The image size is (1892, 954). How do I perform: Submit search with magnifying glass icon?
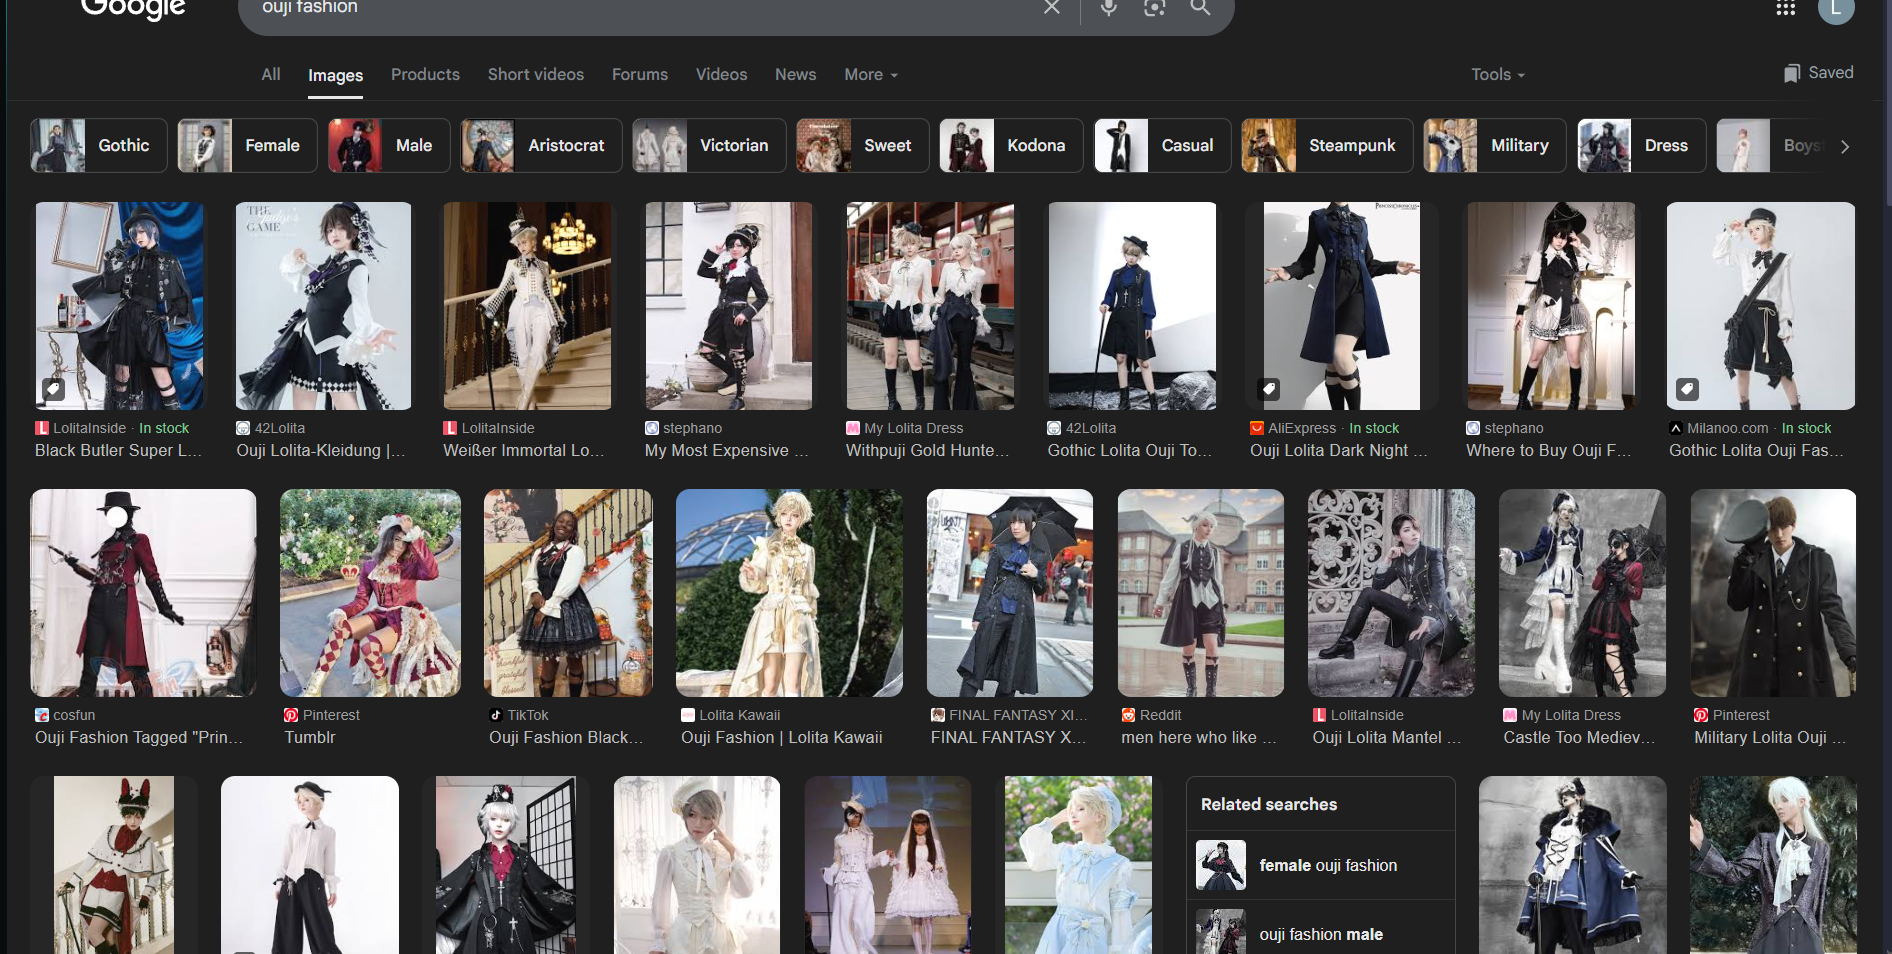1200,7
